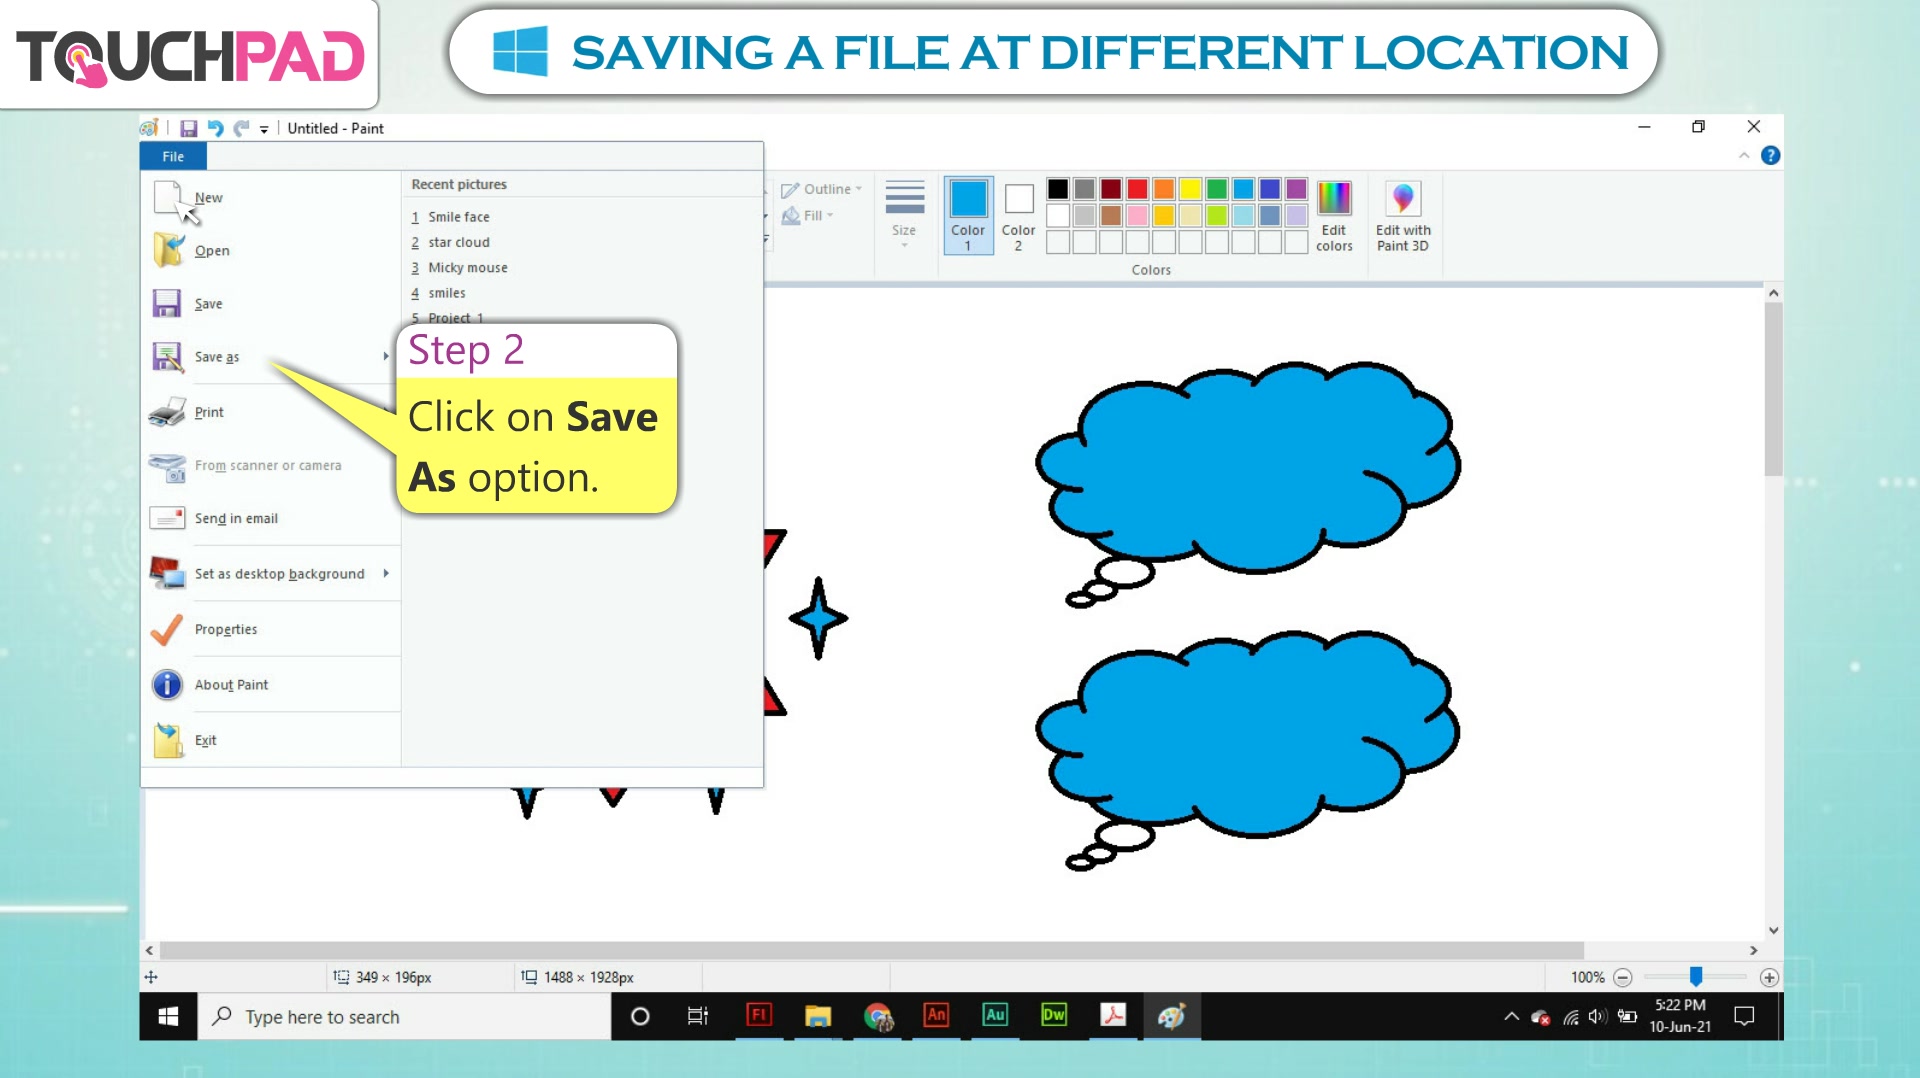Open Adobe Audition from the taskbar
Viewport: 1920px width, 1078px height.
995,1016
